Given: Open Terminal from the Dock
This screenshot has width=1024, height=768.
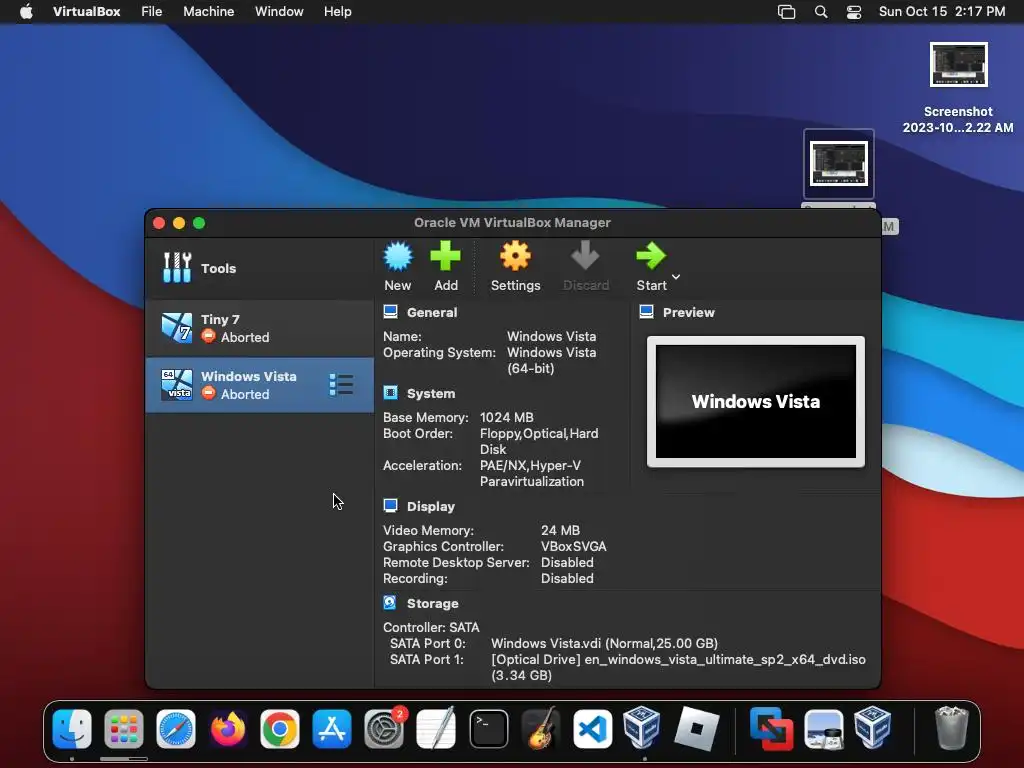Looking at the screenshot, I should pos(488,728).
